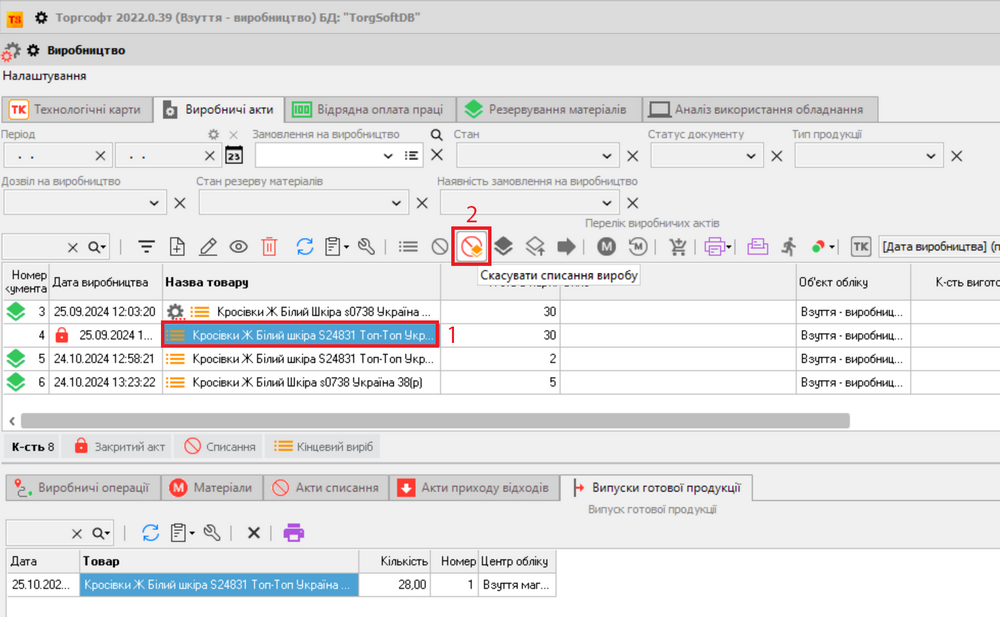
Task: Toggle the 'Списання' filter chip
Action: [221, 446]
